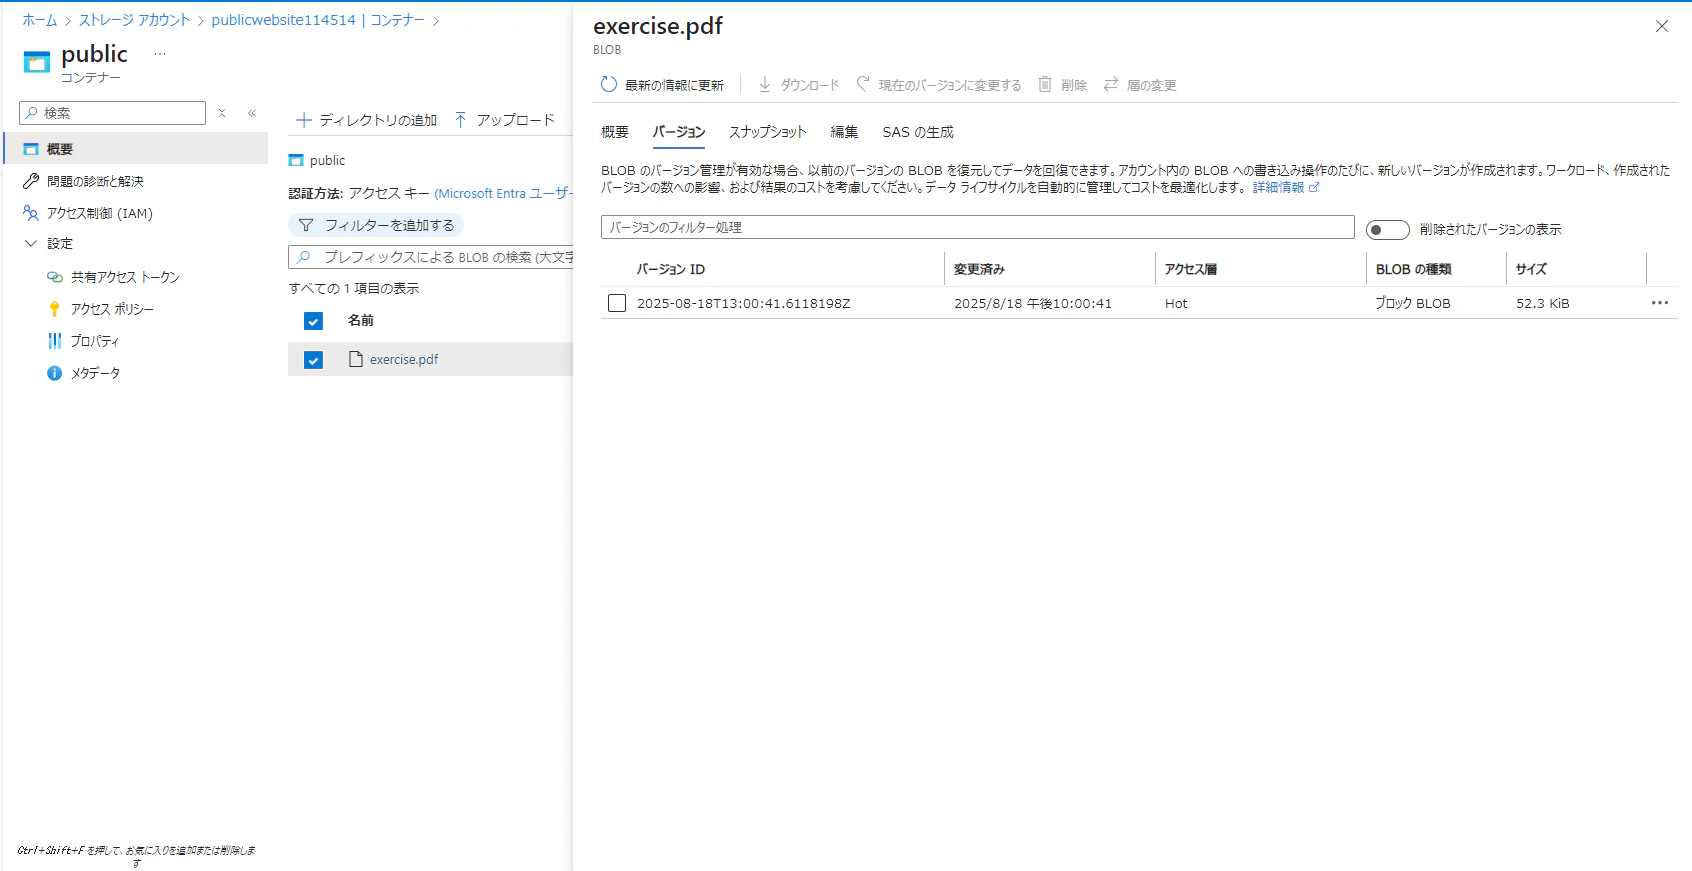Click the public container icon in header
Screen dimensions: 1692x871
(37, 62)
